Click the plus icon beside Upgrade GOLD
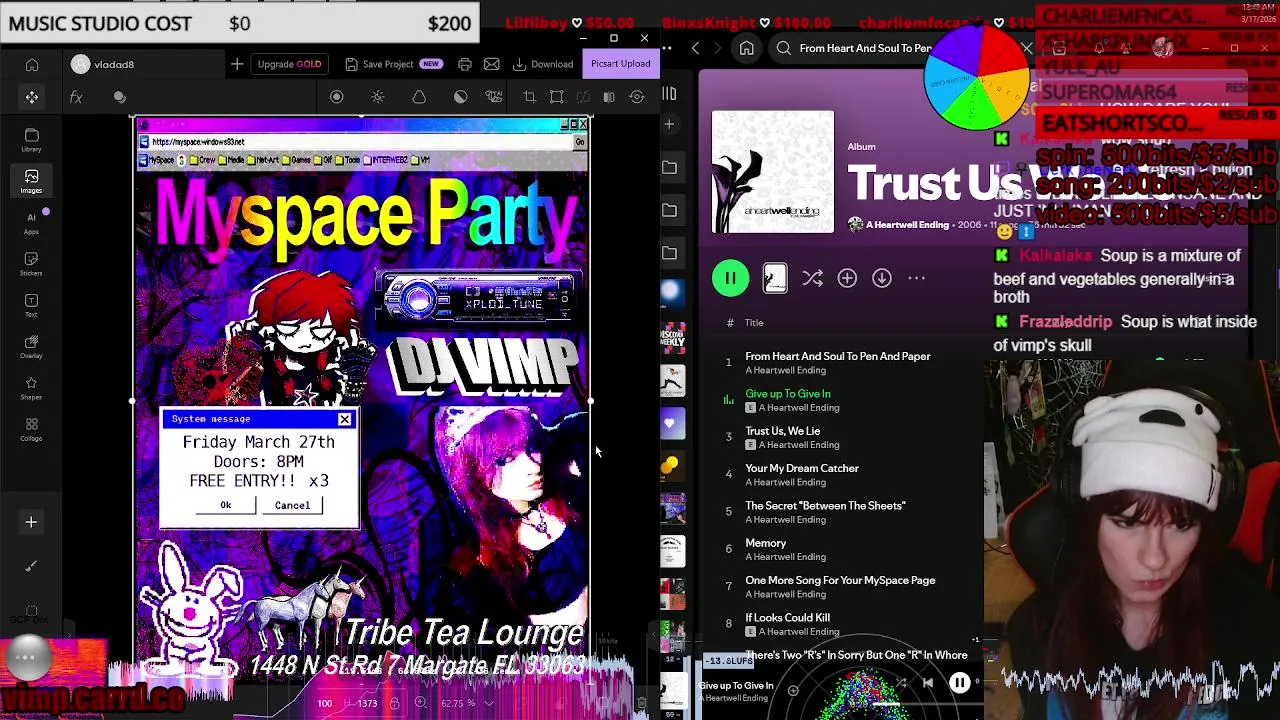This screenshot has width=1280, height=720. 237,64
